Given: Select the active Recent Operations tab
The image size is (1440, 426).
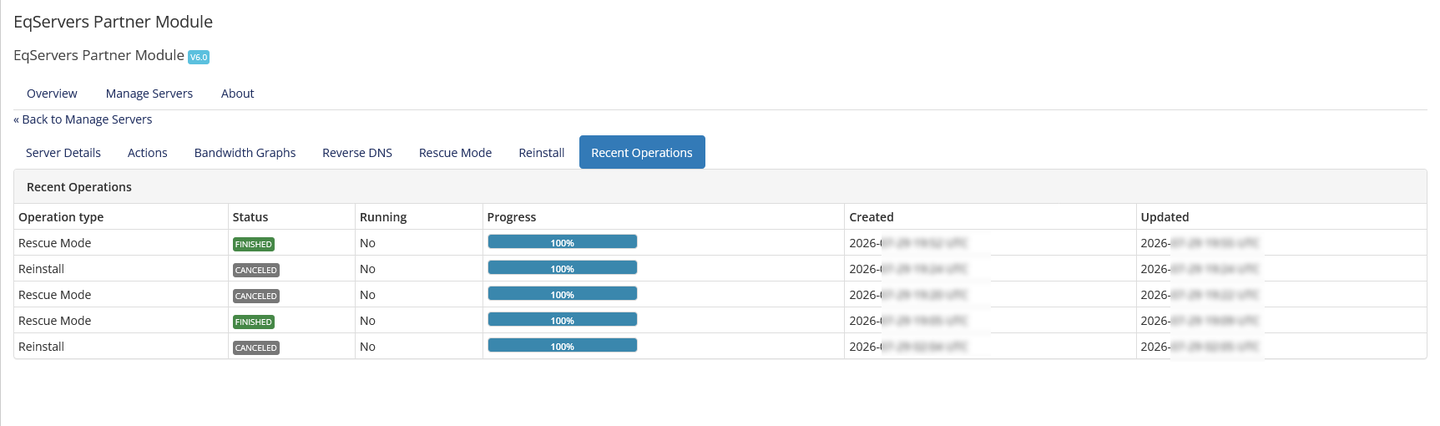Looking at the screenshot, I should coord(642,153).
